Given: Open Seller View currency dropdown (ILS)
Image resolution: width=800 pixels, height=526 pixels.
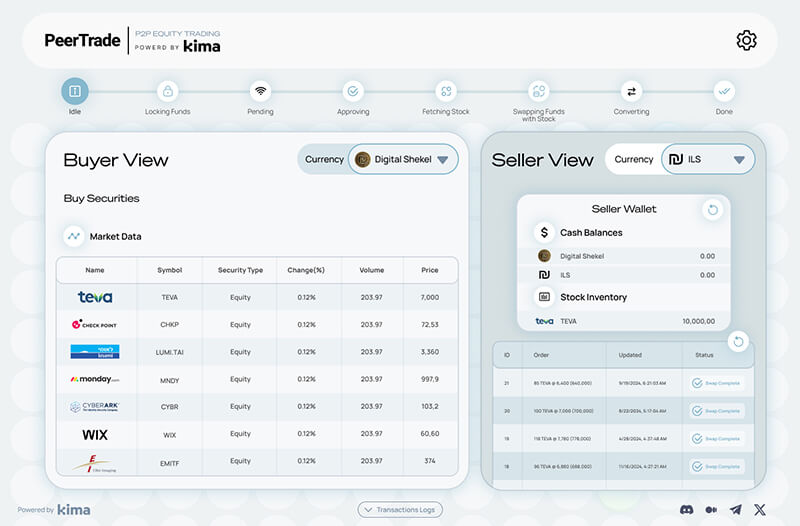Looking at the screenshot, I should pos(708,160).
